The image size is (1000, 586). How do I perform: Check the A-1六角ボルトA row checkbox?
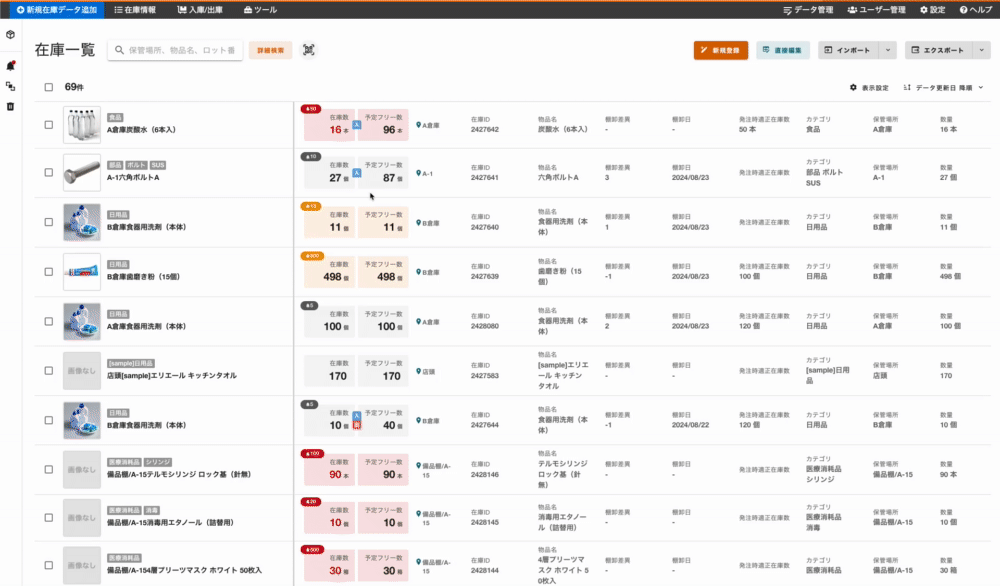48,172
